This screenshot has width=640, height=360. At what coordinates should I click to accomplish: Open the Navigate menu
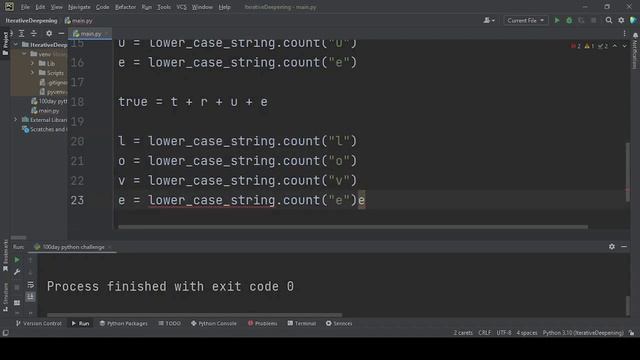[79, 7]
